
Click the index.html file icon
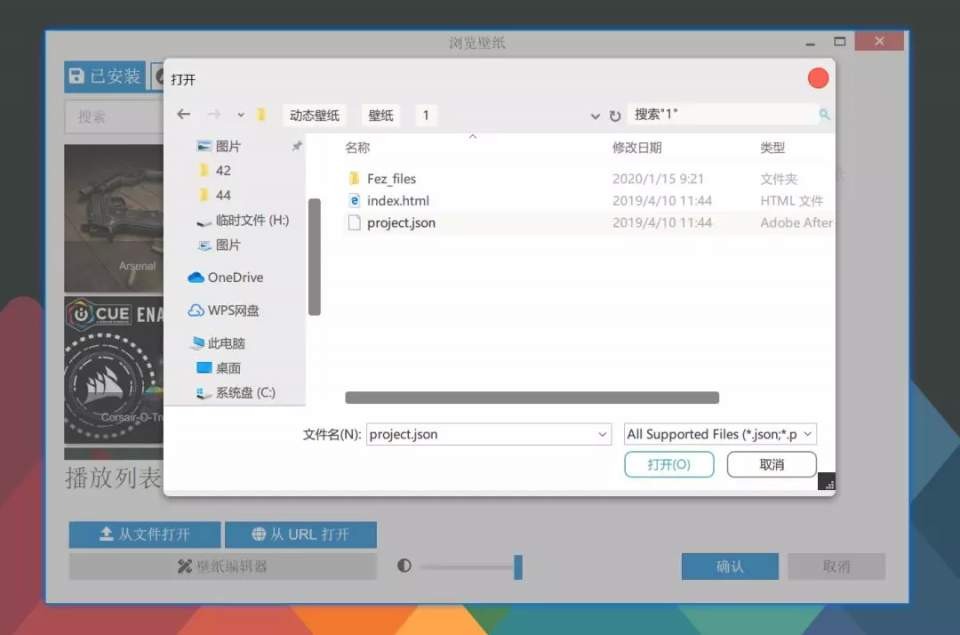(353, 201)
